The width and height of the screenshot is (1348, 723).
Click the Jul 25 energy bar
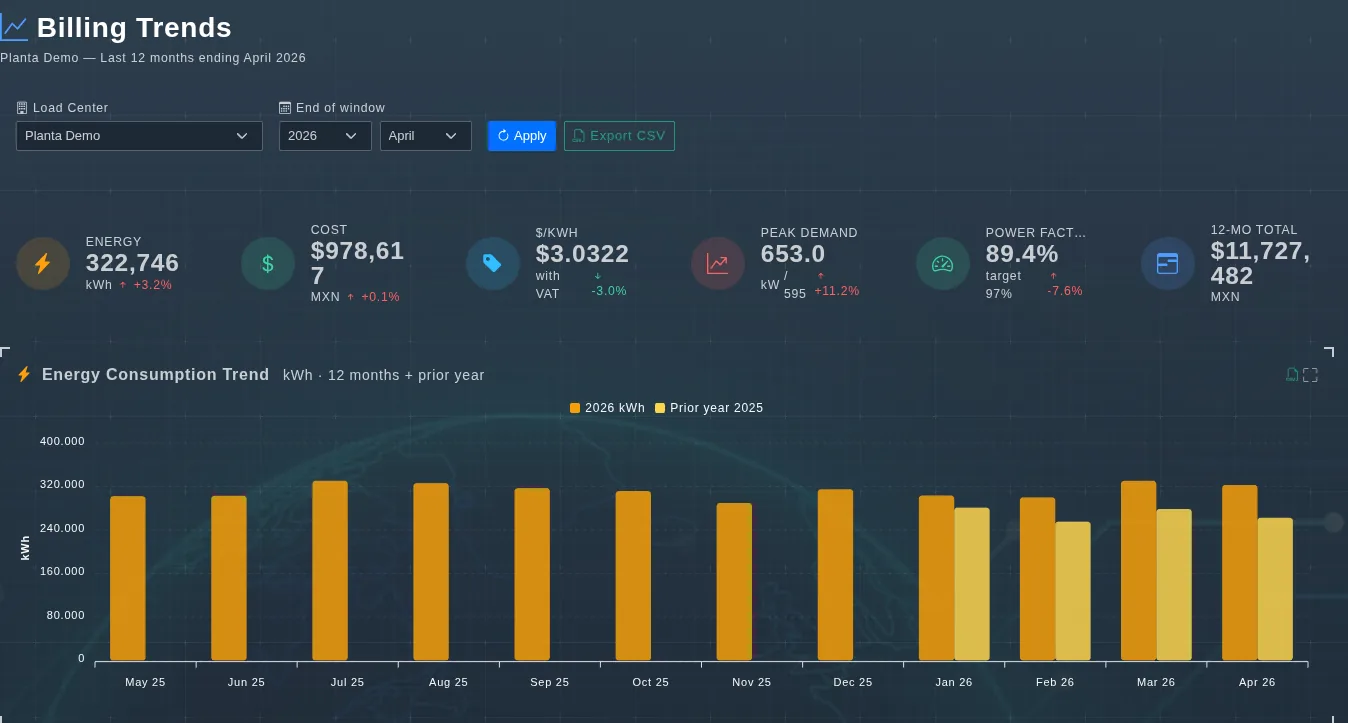330,571
